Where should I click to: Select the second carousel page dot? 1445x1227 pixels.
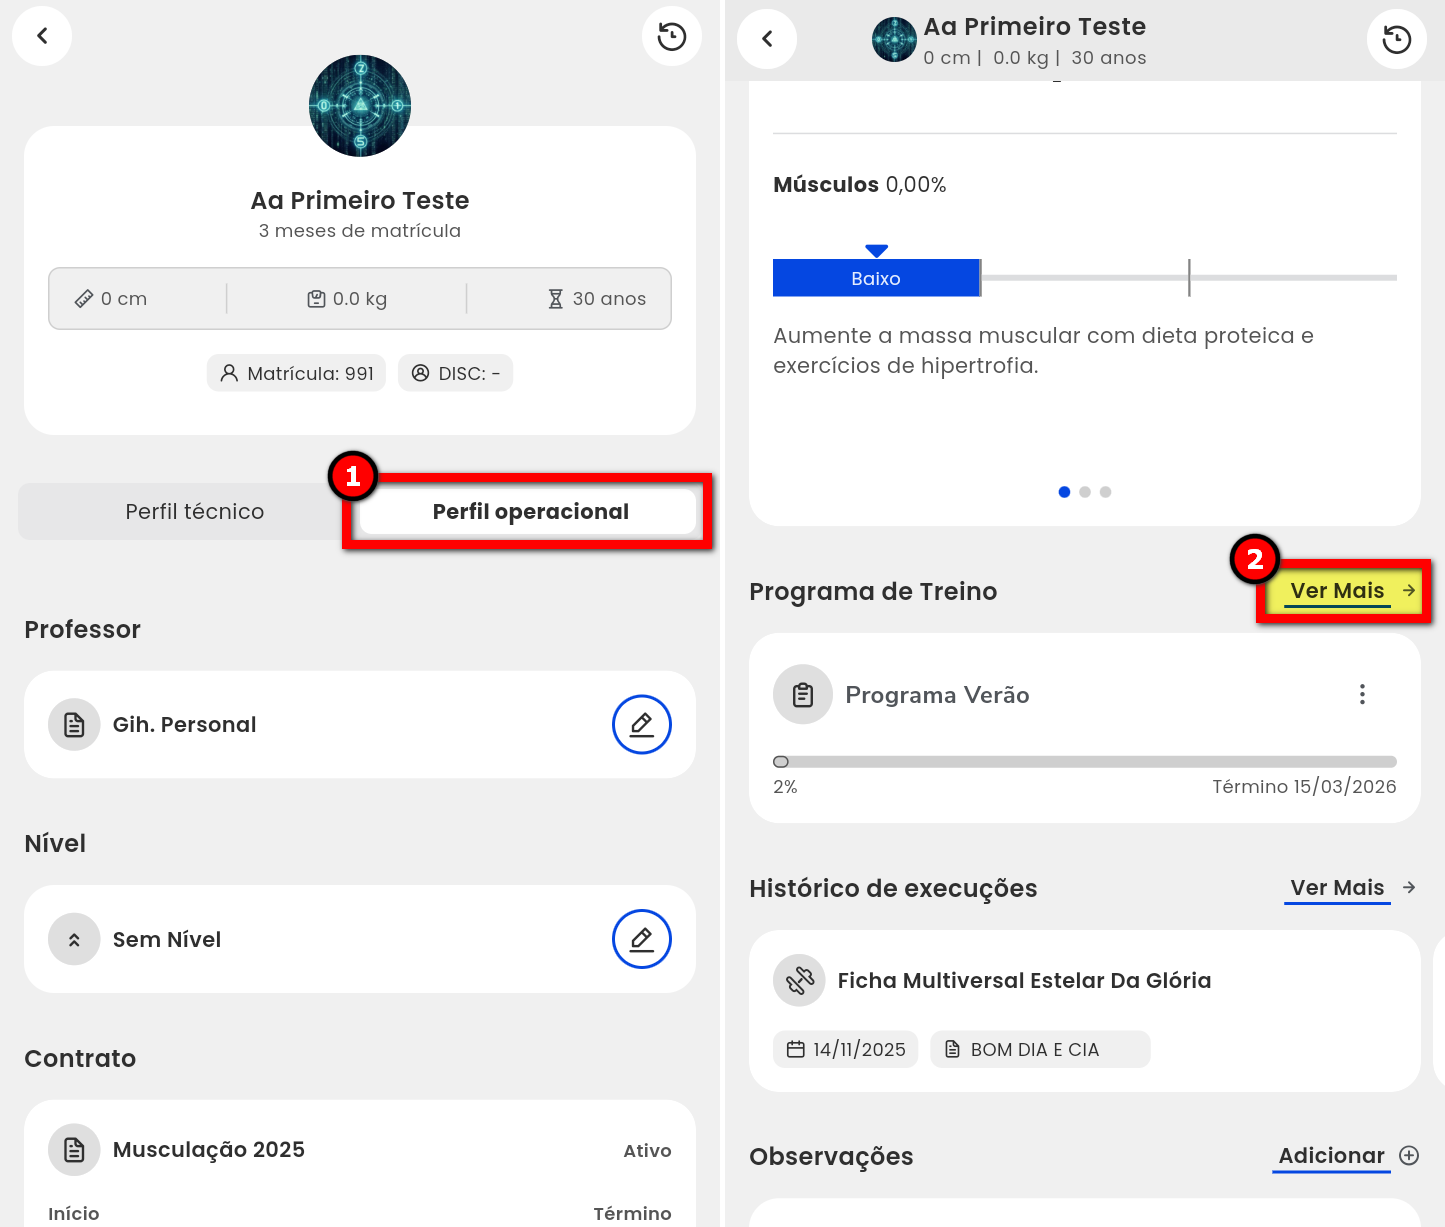click(x=1085, y=492)
